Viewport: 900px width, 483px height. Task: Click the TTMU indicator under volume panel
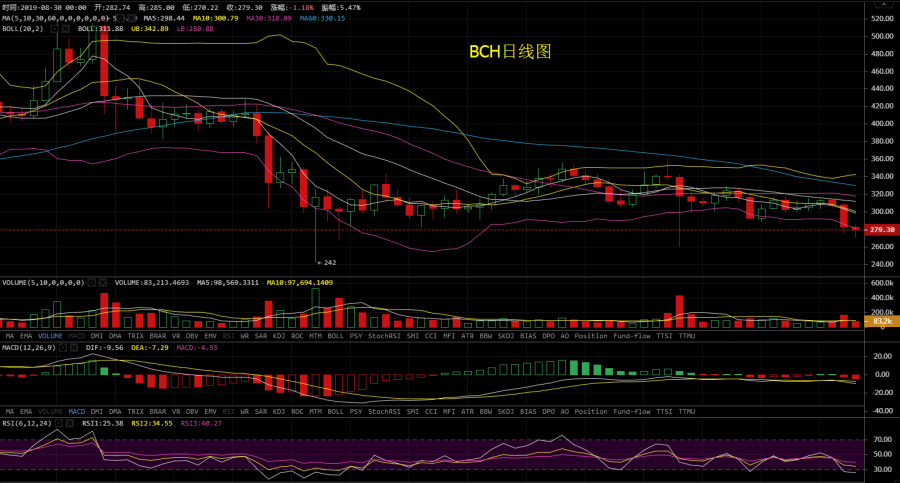687,336
